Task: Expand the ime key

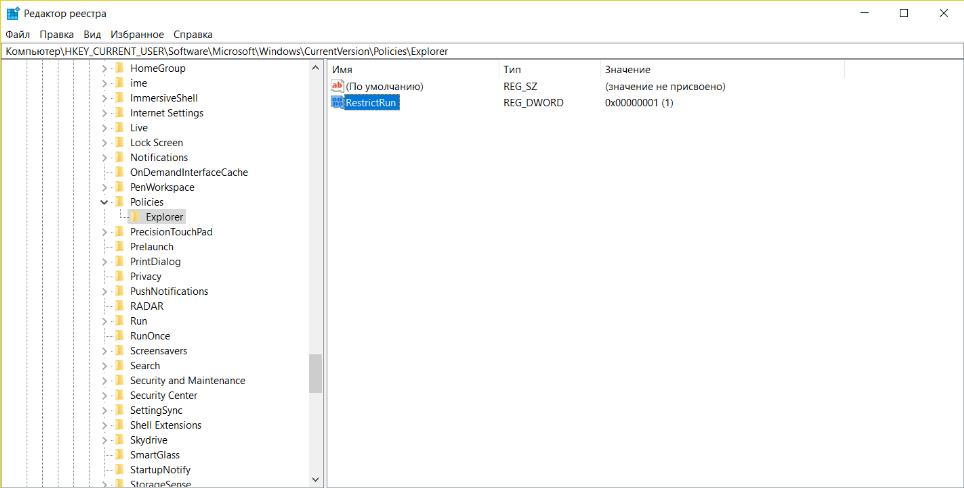Action: point(104,83)
